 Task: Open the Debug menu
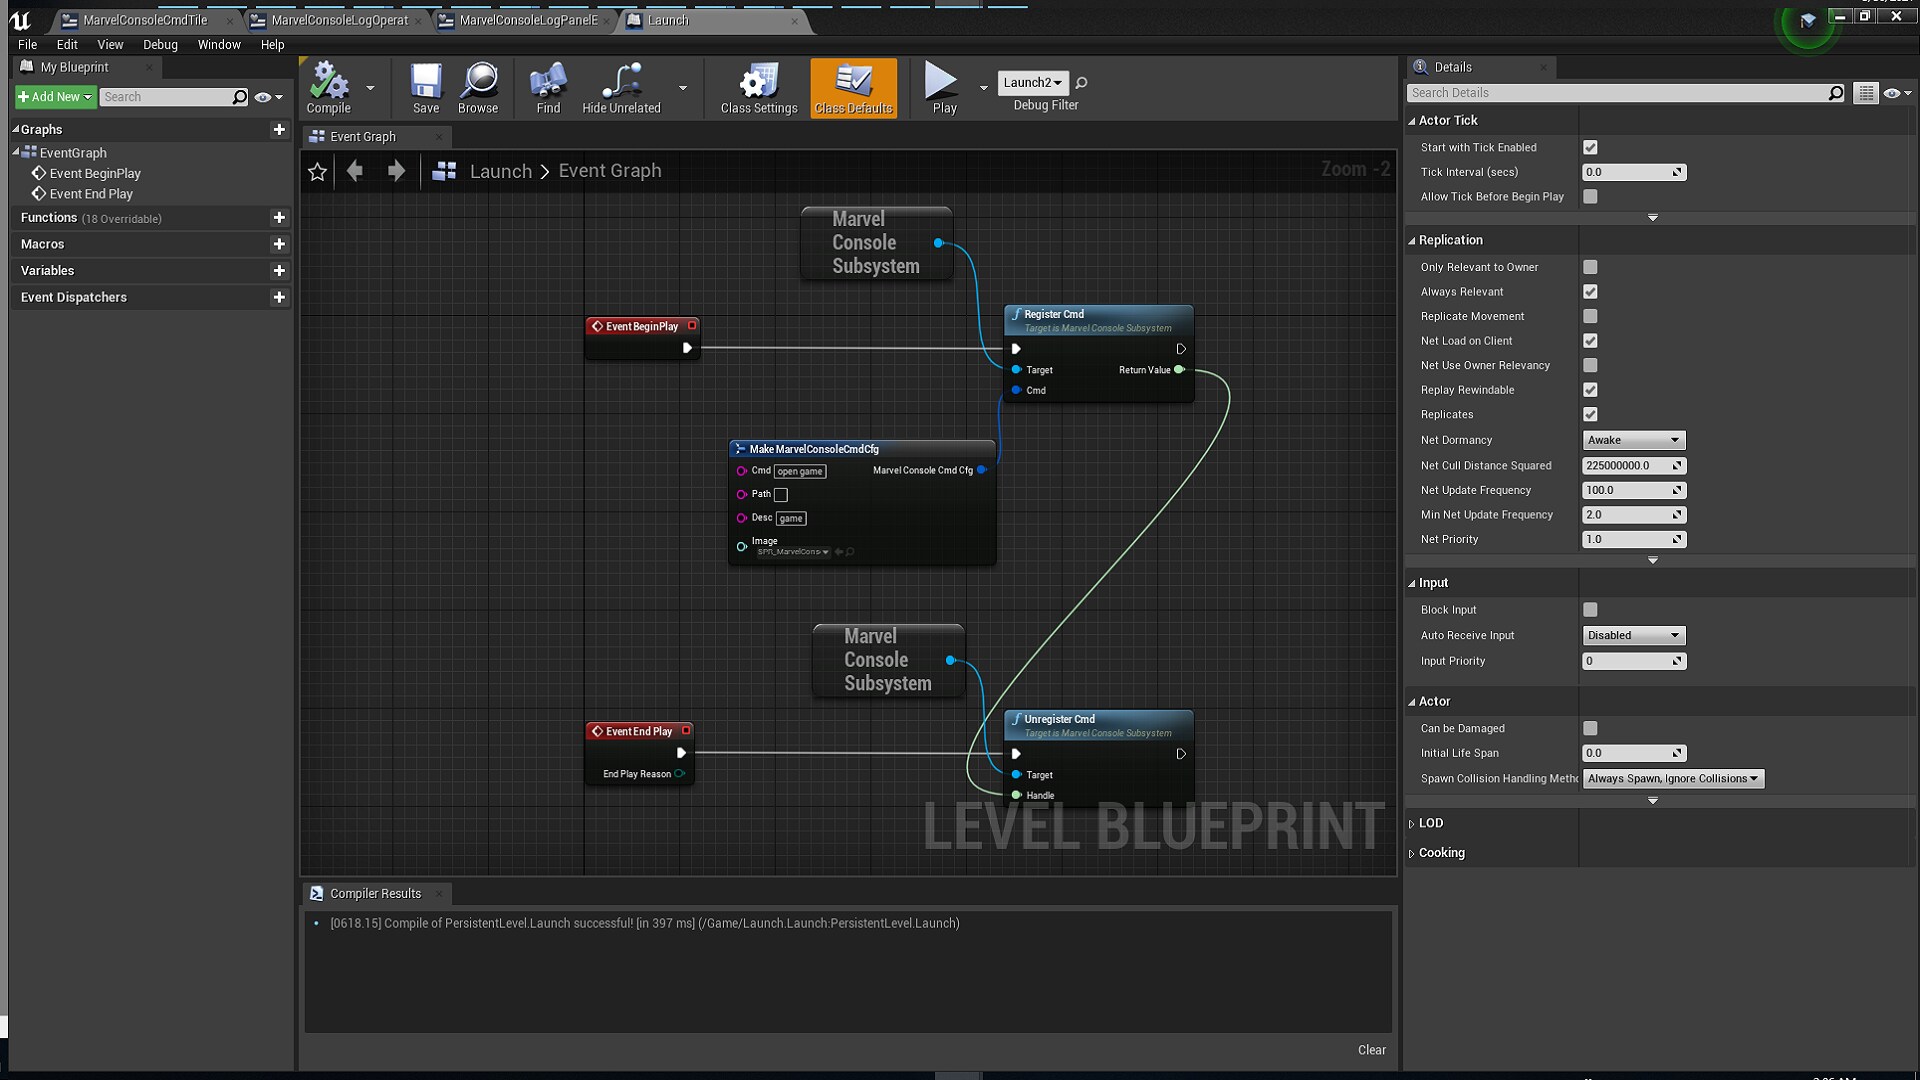[x=159, y=44]
